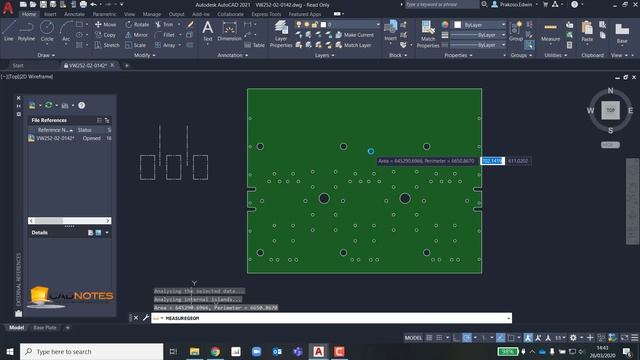Click the Match Layer button
The width and height of the screenshot is (640, 360).
coord(353,45)
